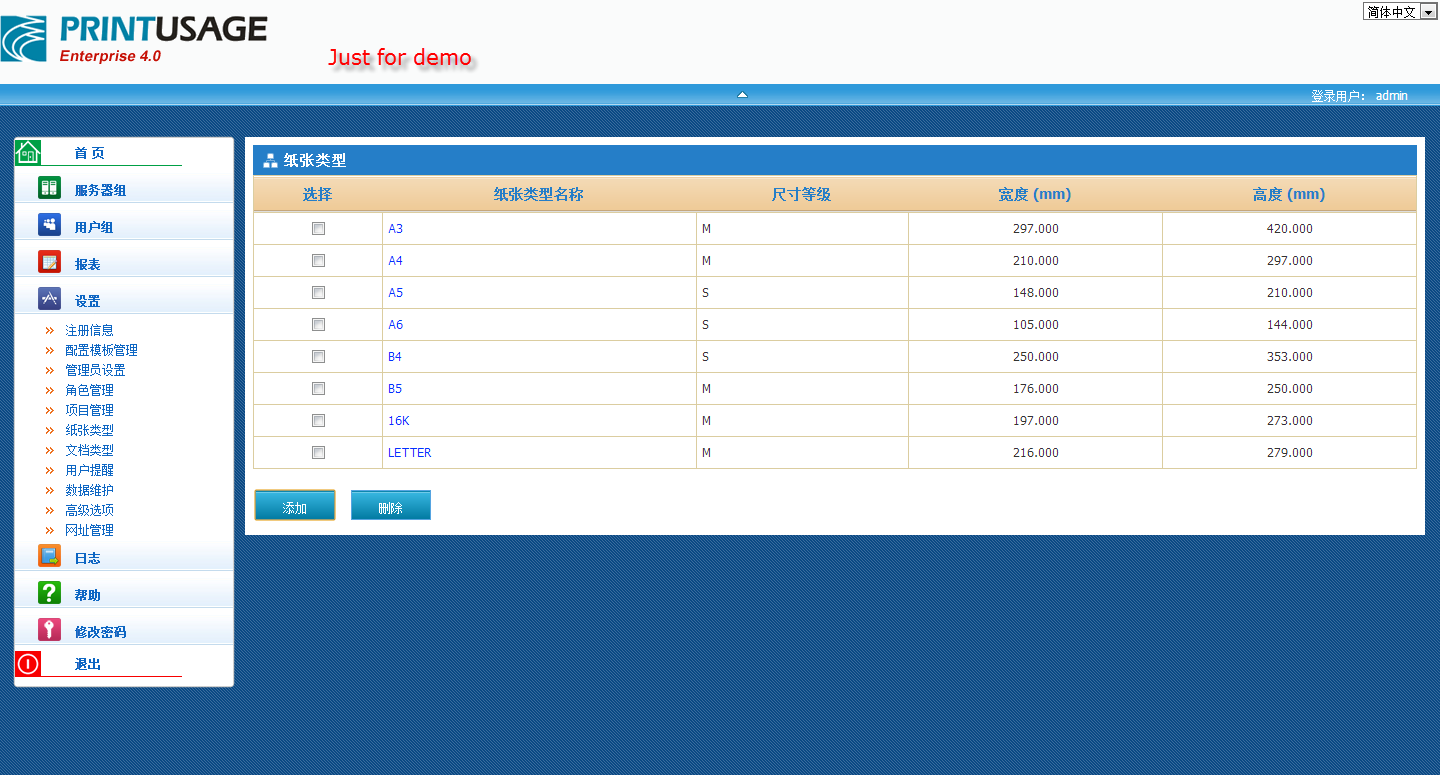Click the Delete (删除) button
Viewport: 1440px width, 775px height.
(390, 506)
